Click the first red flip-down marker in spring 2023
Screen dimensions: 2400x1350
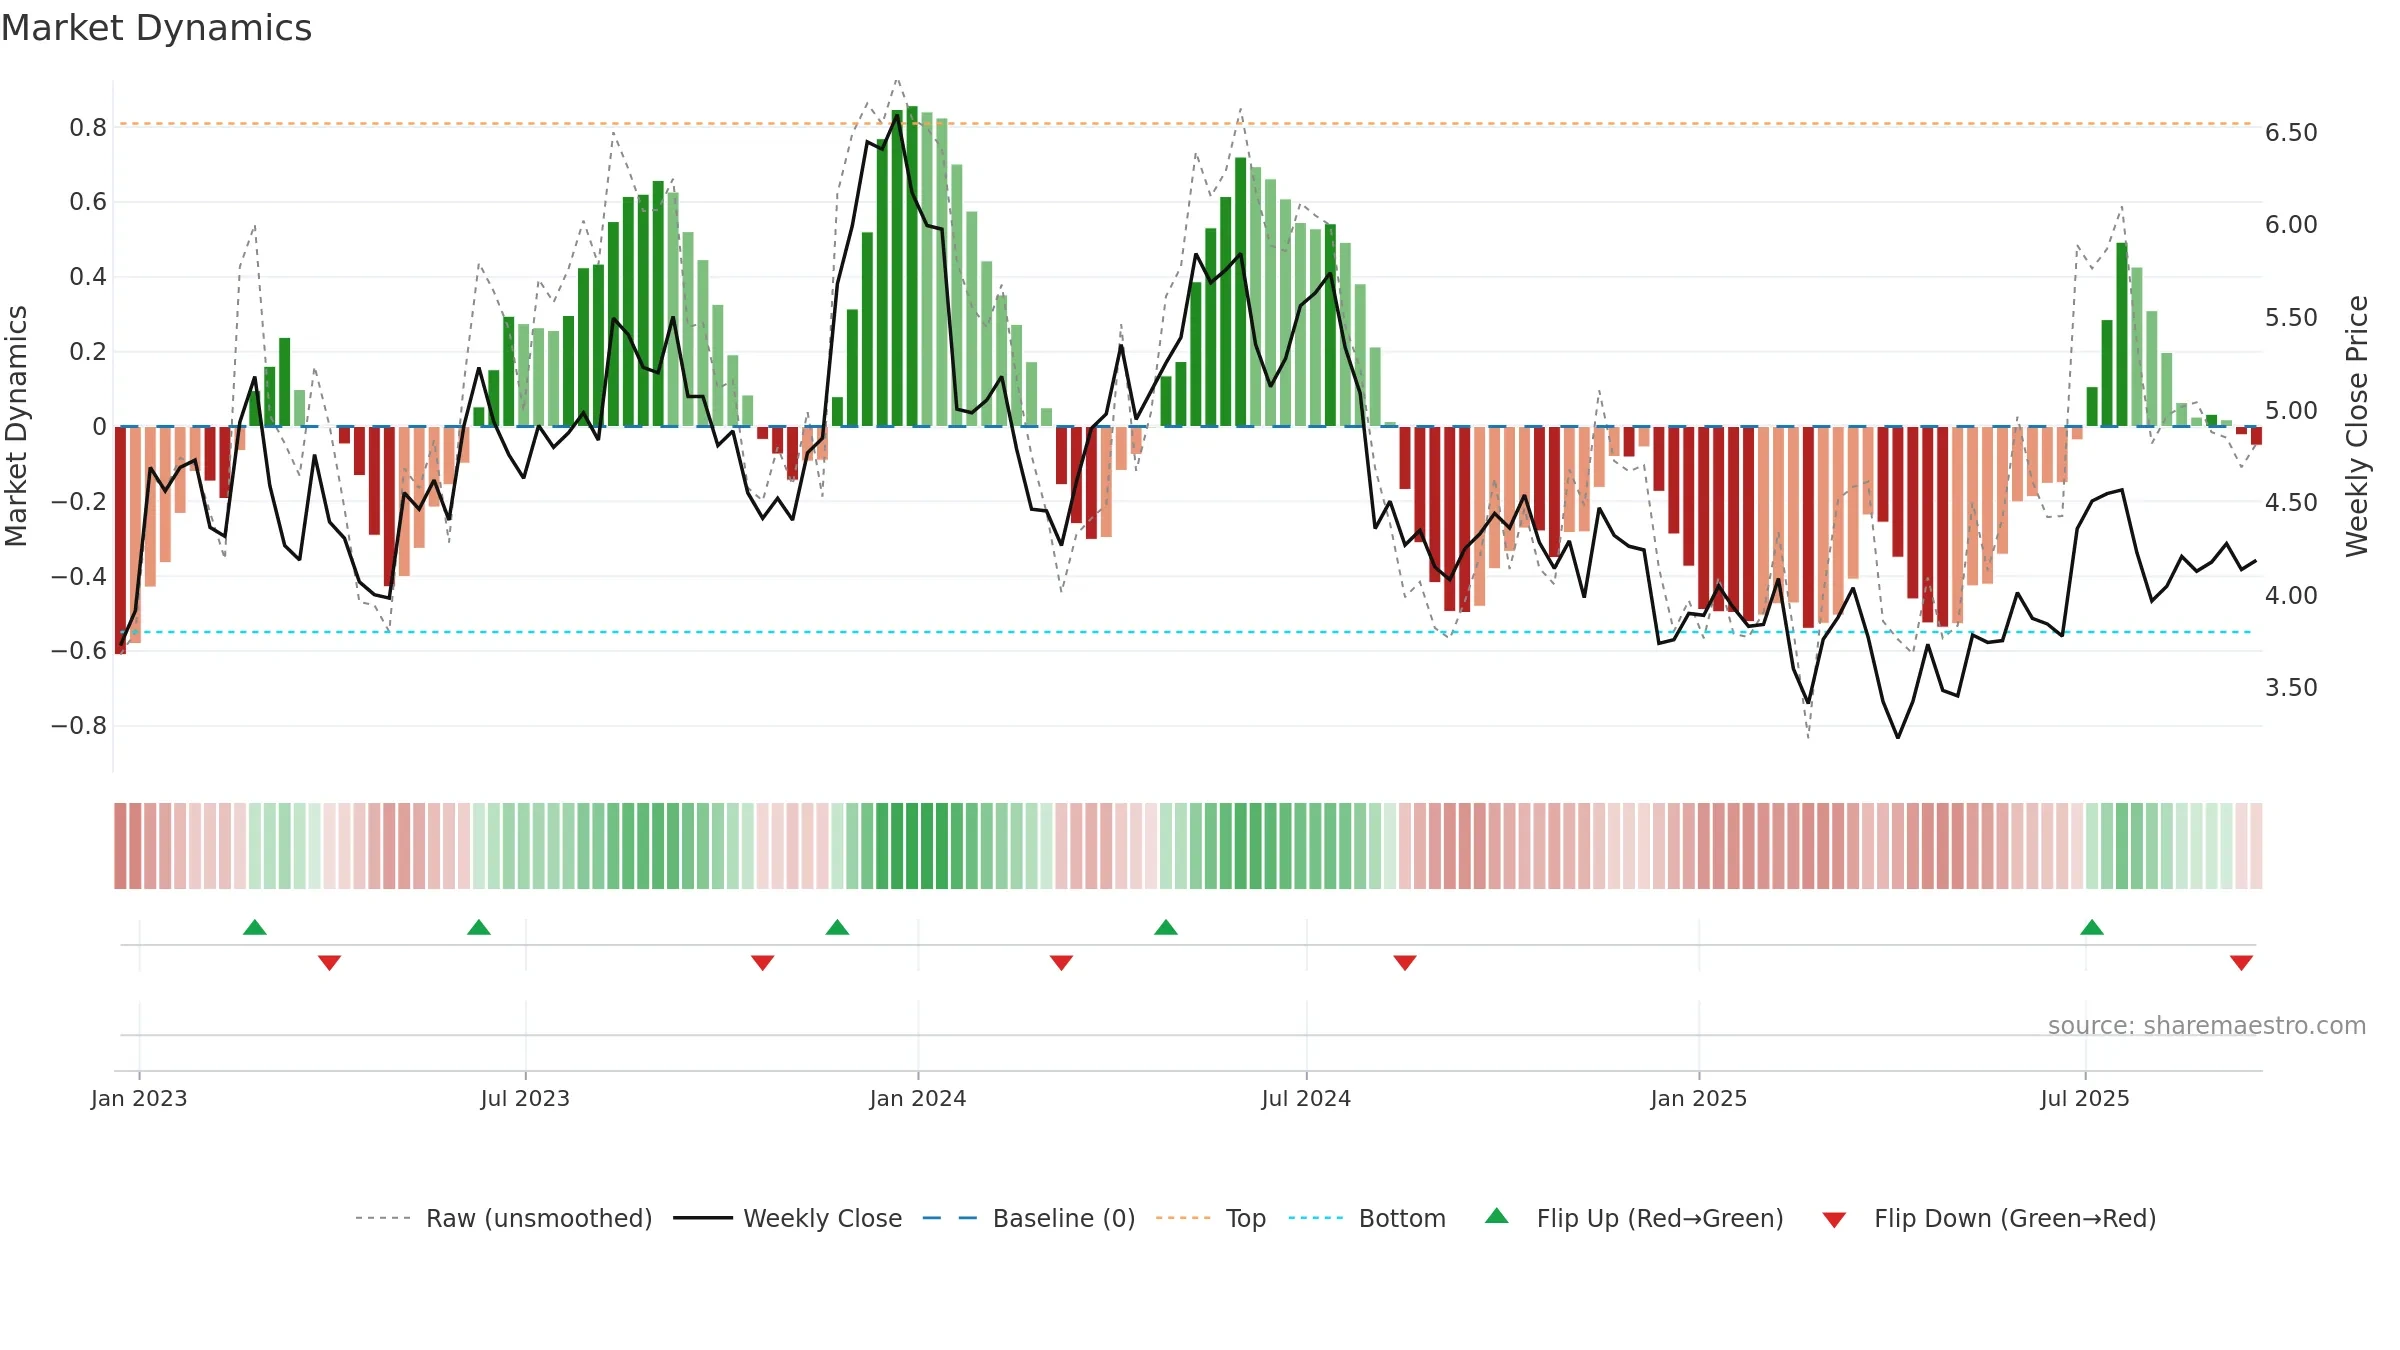coord(329,962)
